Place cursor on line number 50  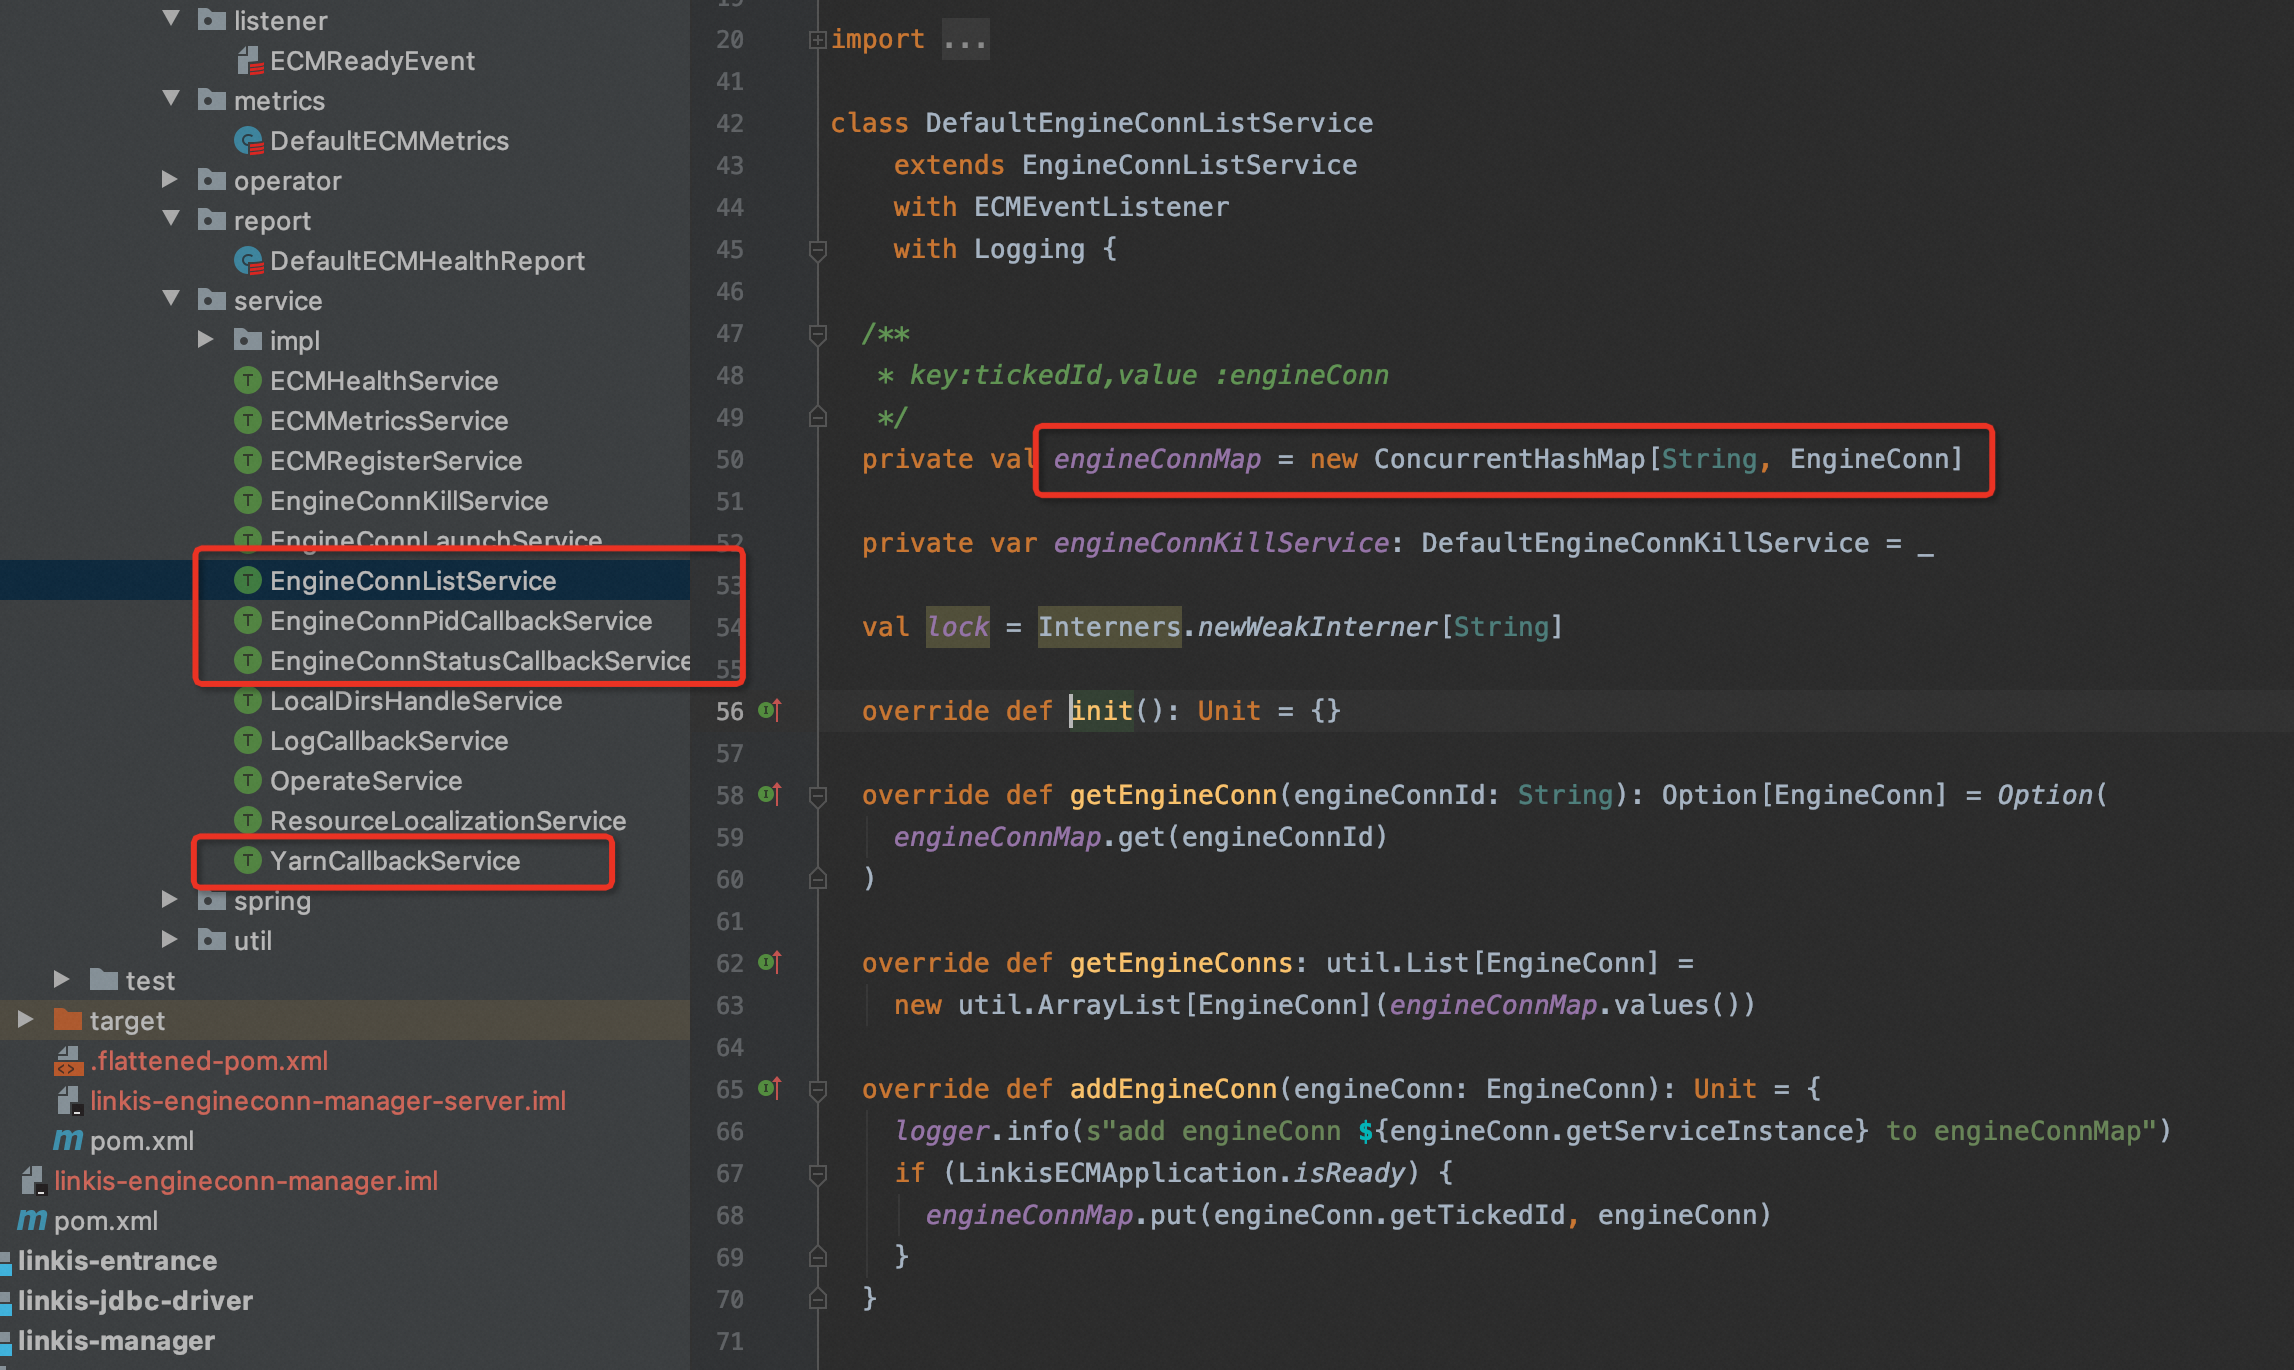pyautogui.click(x=729, y=460)
